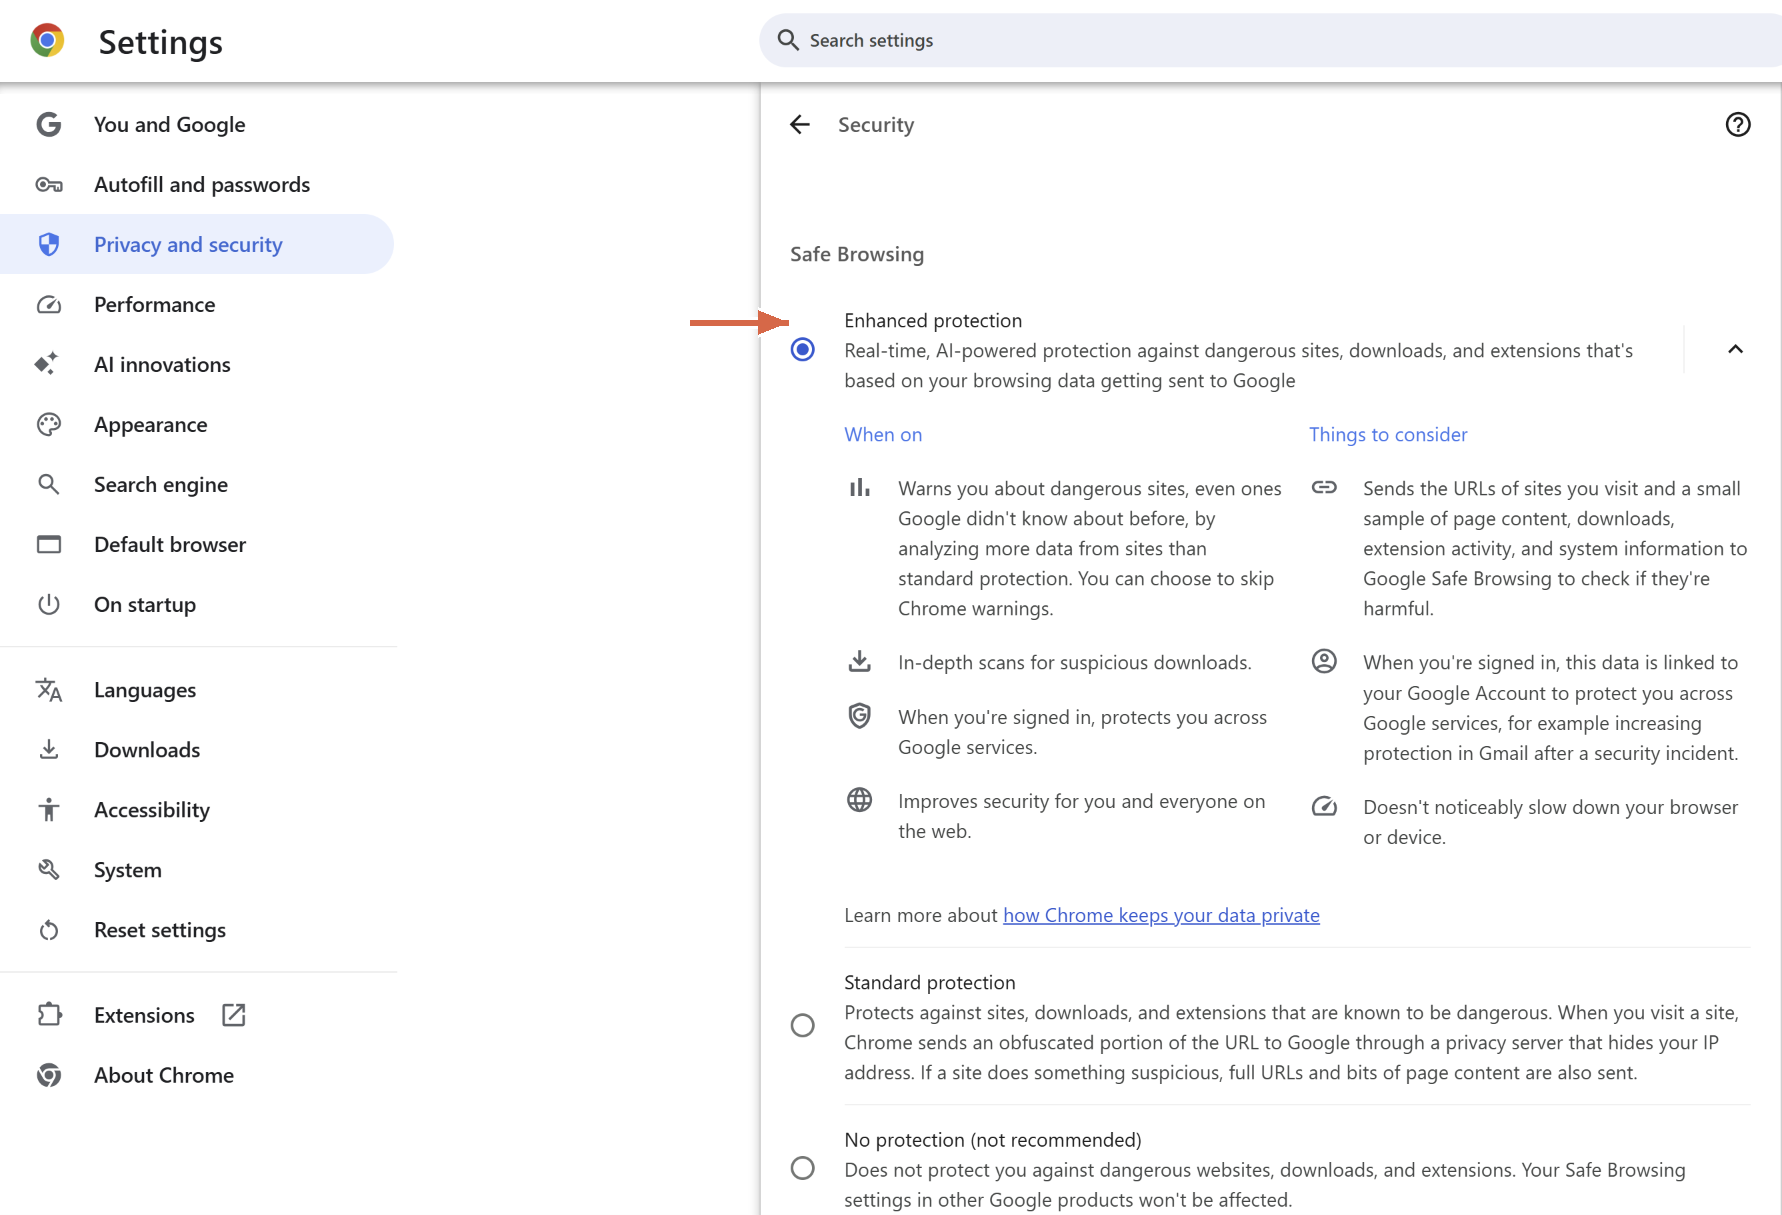Click the browser window icon for Default browser
The width and height of the screenshot is (1782, 1215).
(48, 544)
